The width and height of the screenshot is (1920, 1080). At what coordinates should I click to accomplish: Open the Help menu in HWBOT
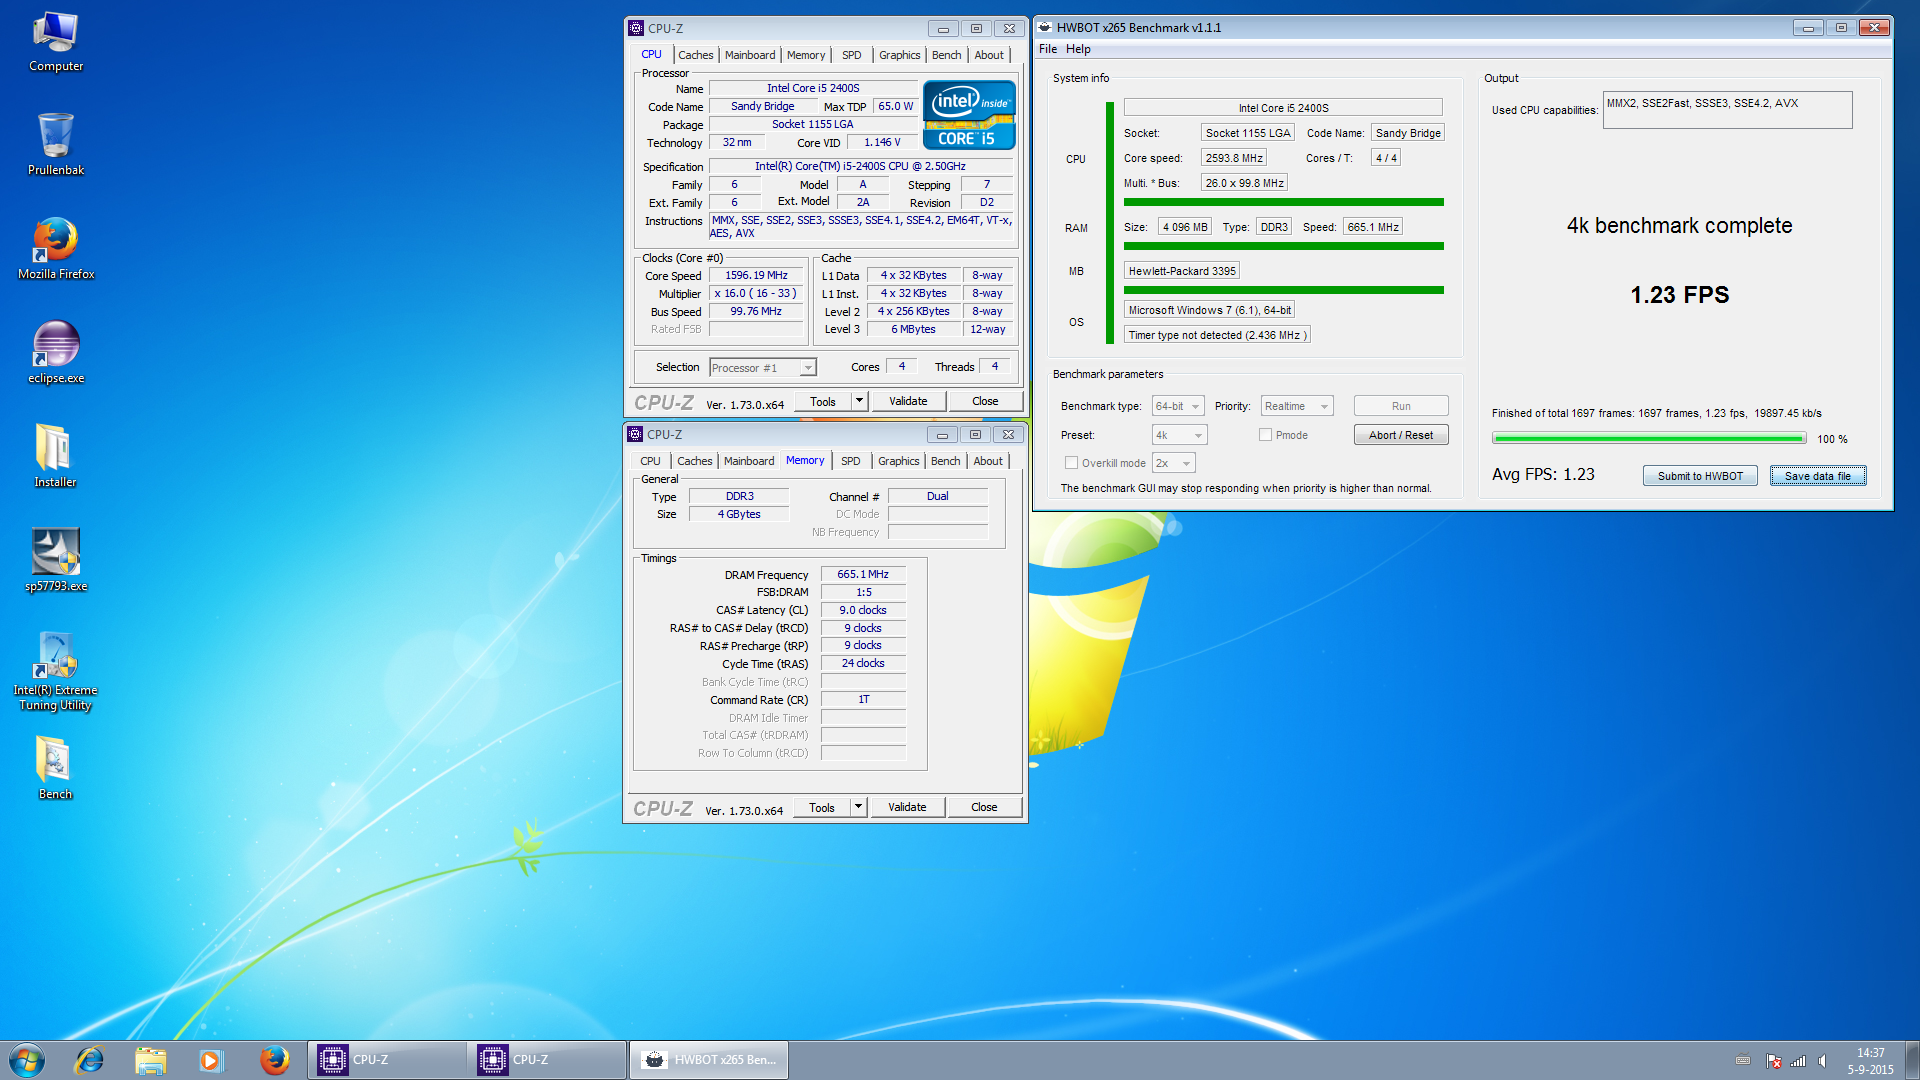coord(1078,49)
